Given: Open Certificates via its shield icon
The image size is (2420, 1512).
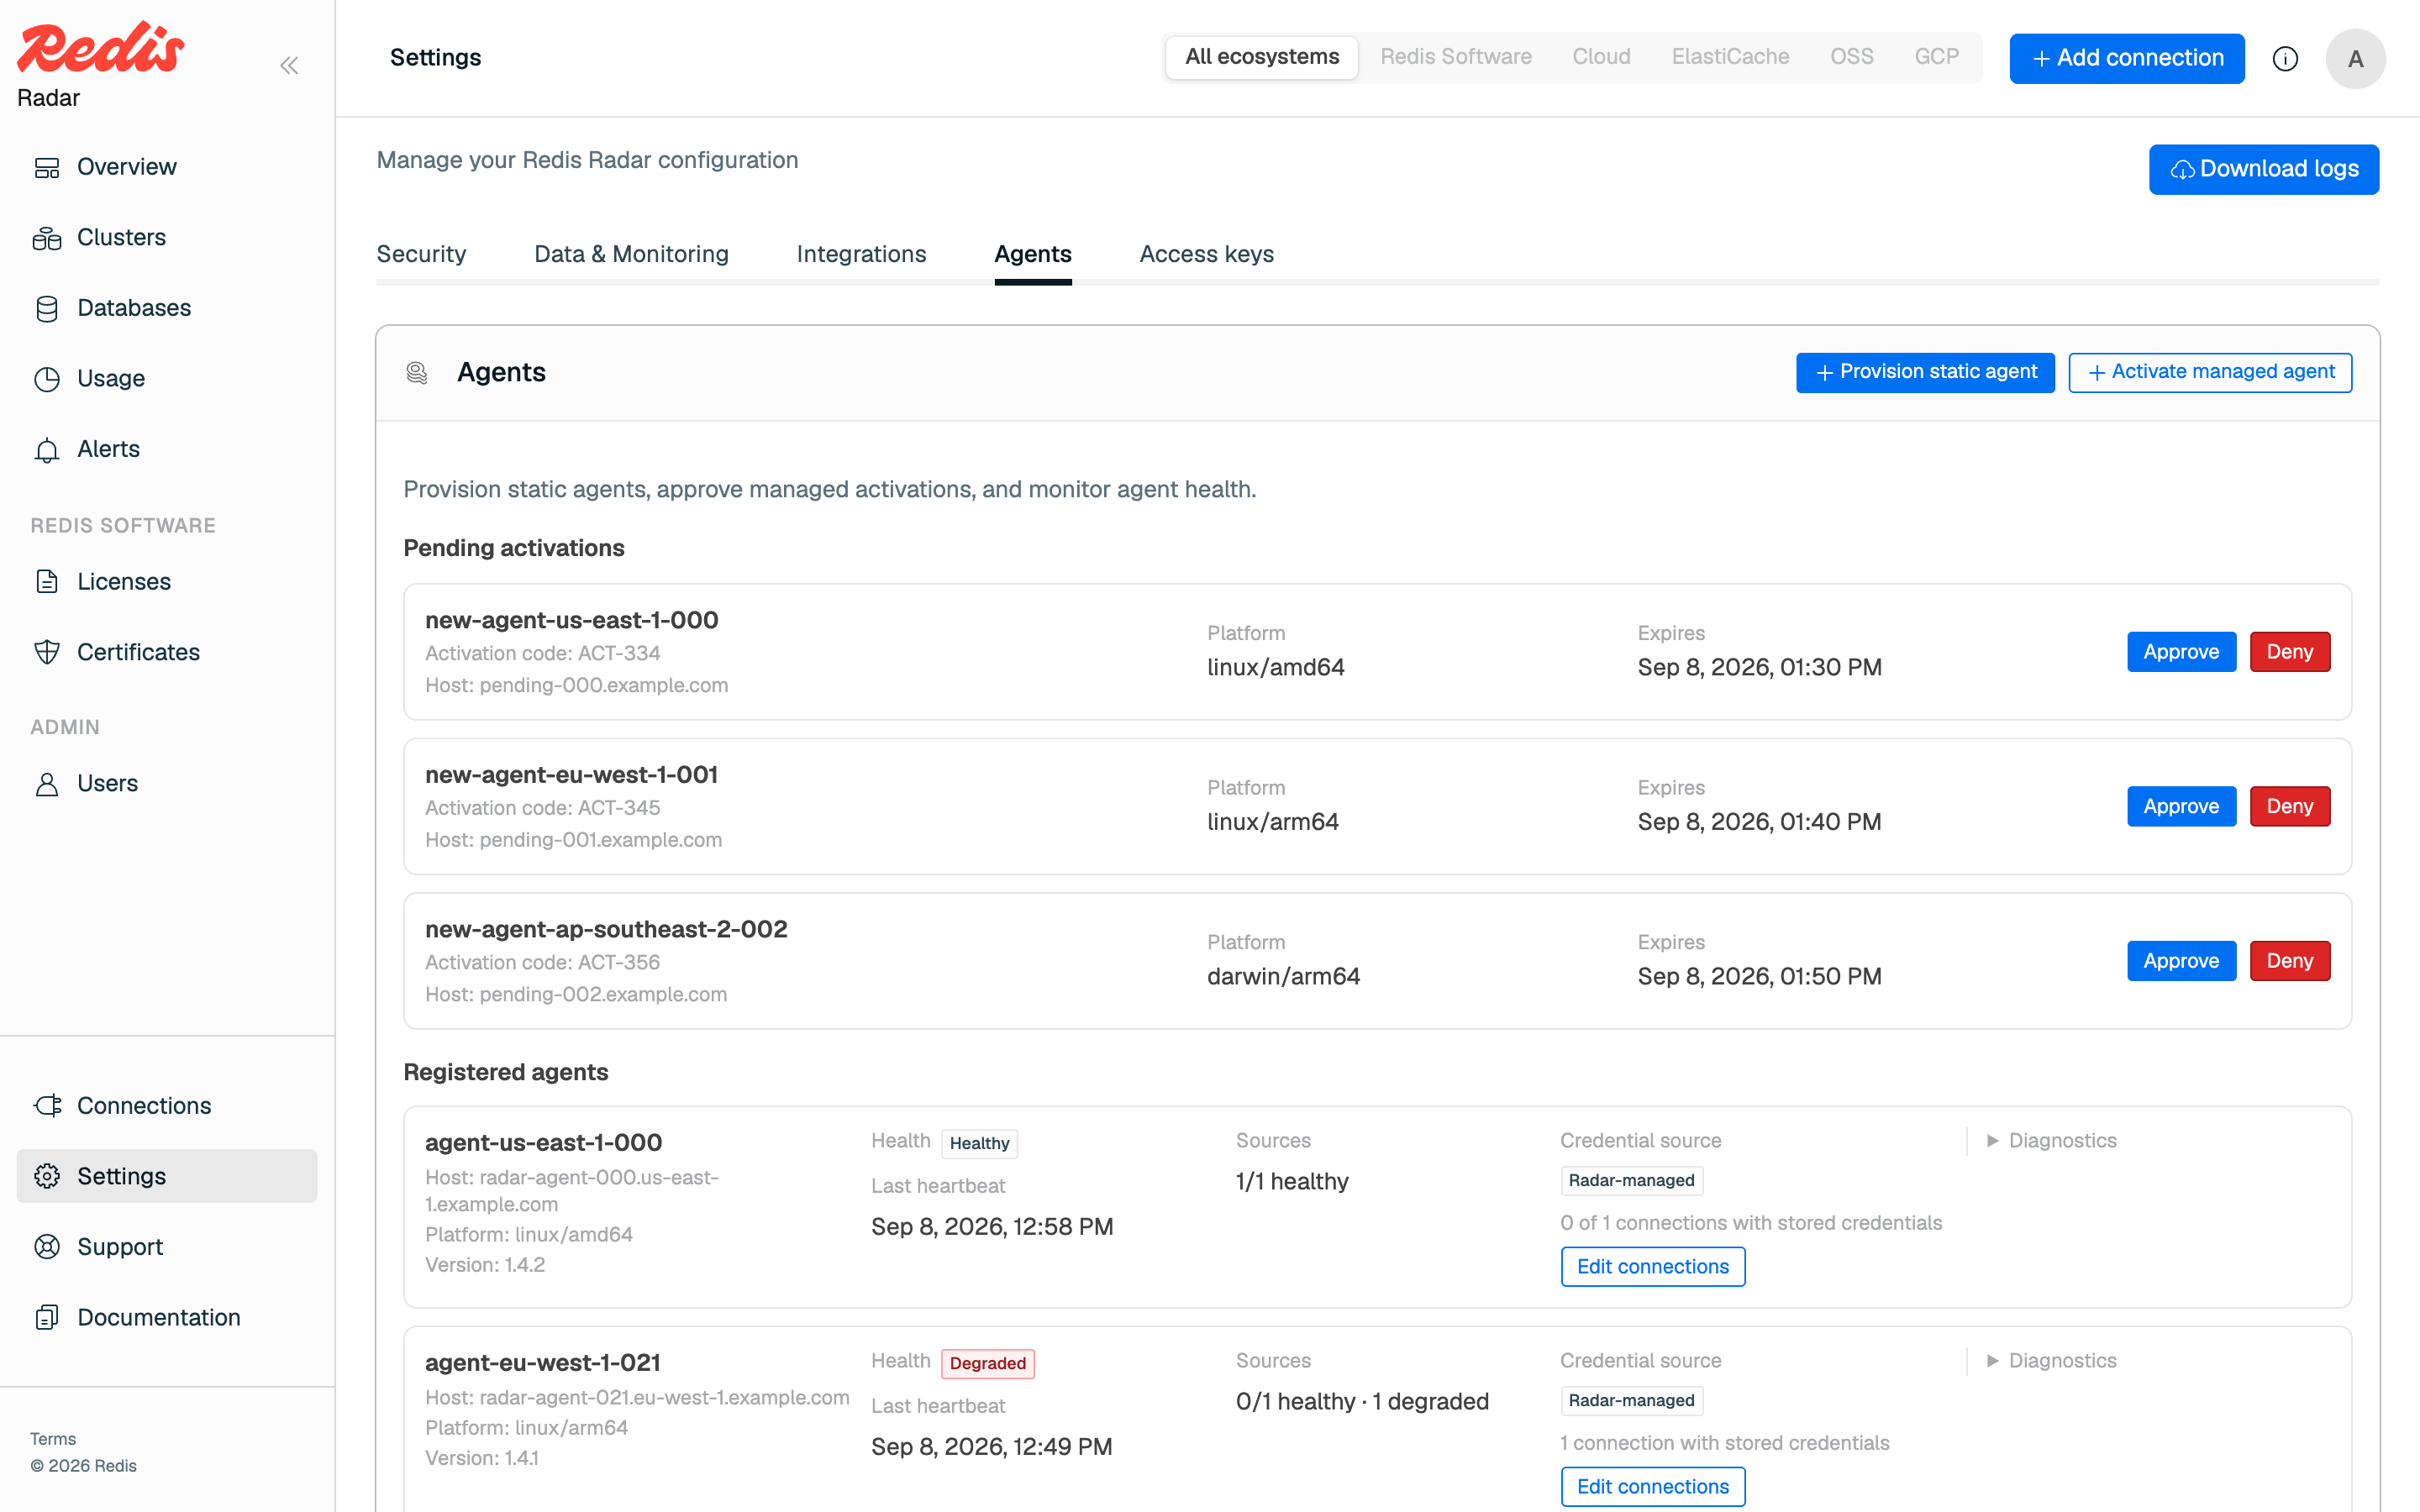Looking at the screenshot, I should (47, 652).
